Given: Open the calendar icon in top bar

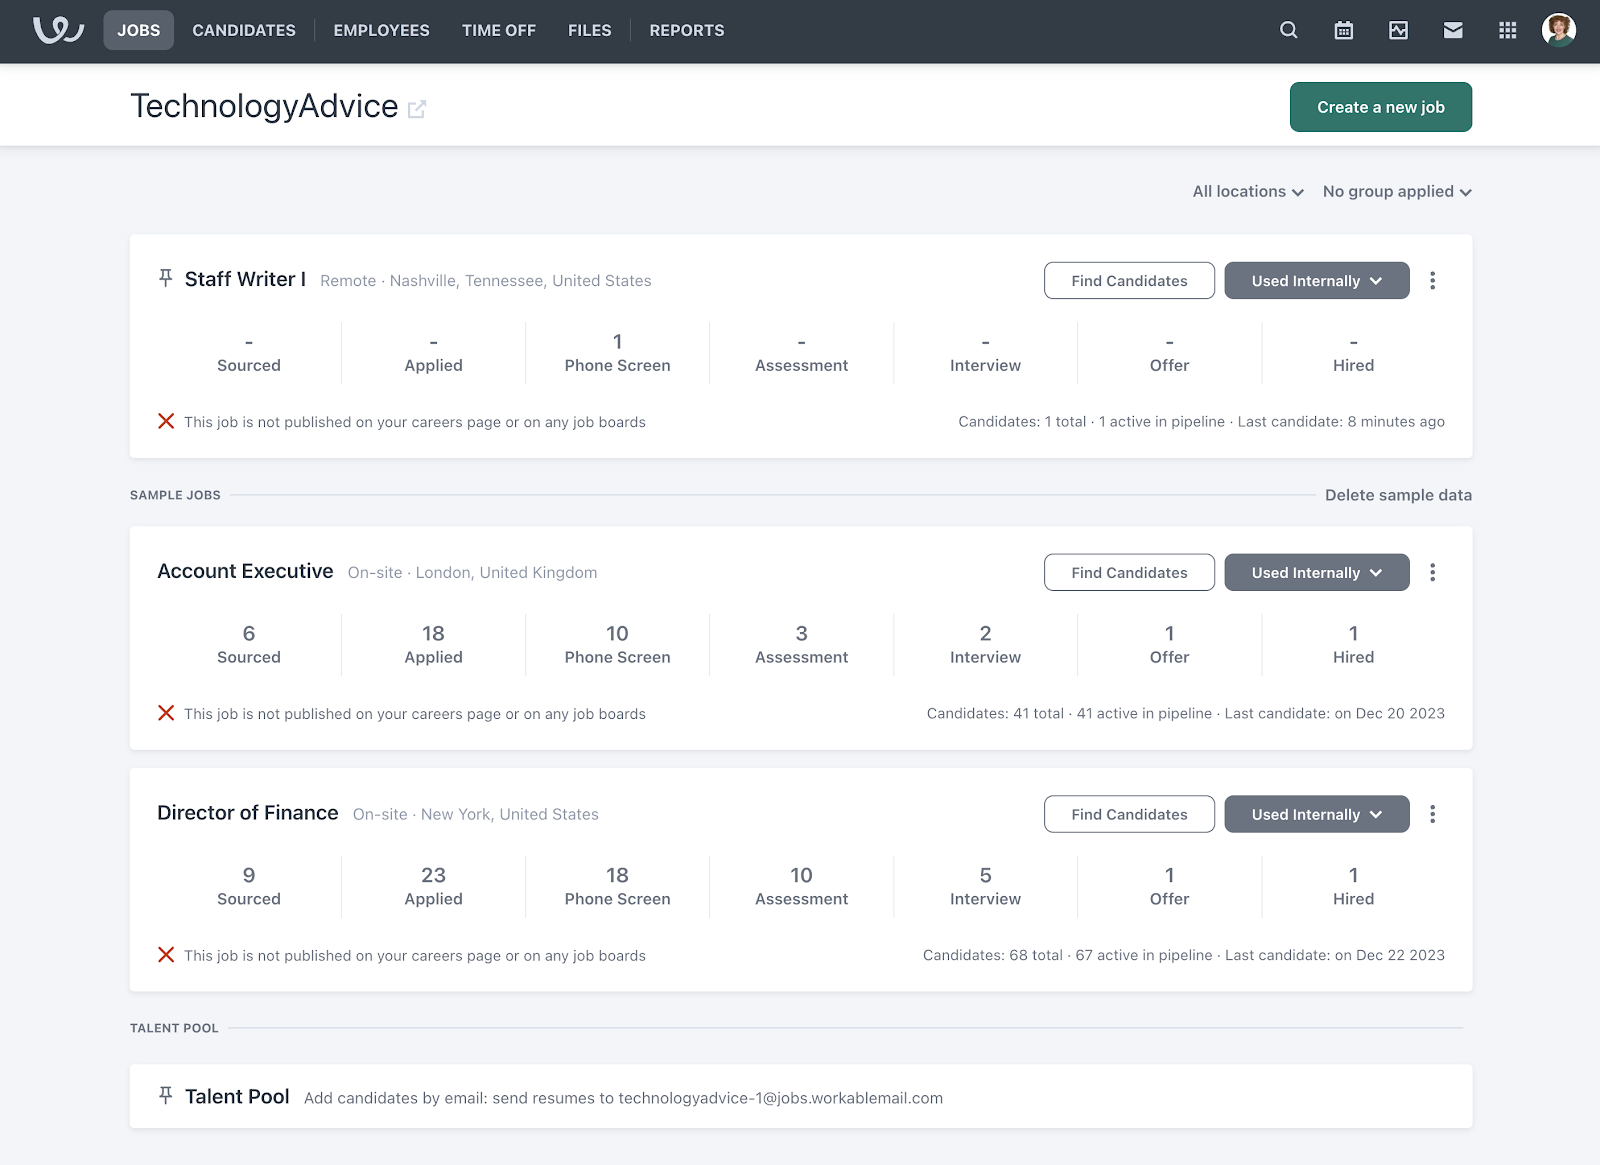Looking at the screenshot, I should 1344,30.
